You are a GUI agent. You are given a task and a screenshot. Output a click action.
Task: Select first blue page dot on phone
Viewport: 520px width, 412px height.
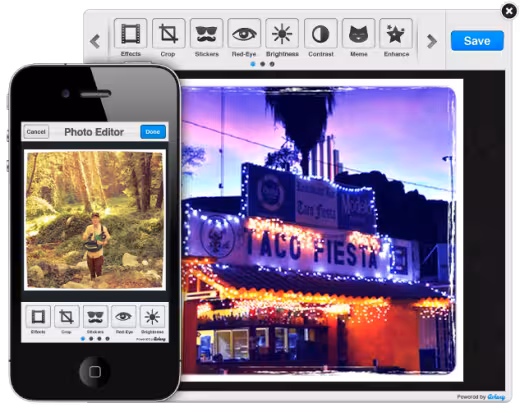point(83,339)
